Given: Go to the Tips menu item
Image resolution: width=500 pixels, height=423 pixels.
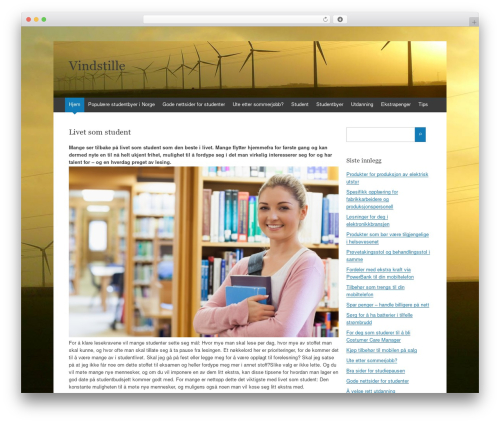Looking at the screenshot, I should coord(423,104).
